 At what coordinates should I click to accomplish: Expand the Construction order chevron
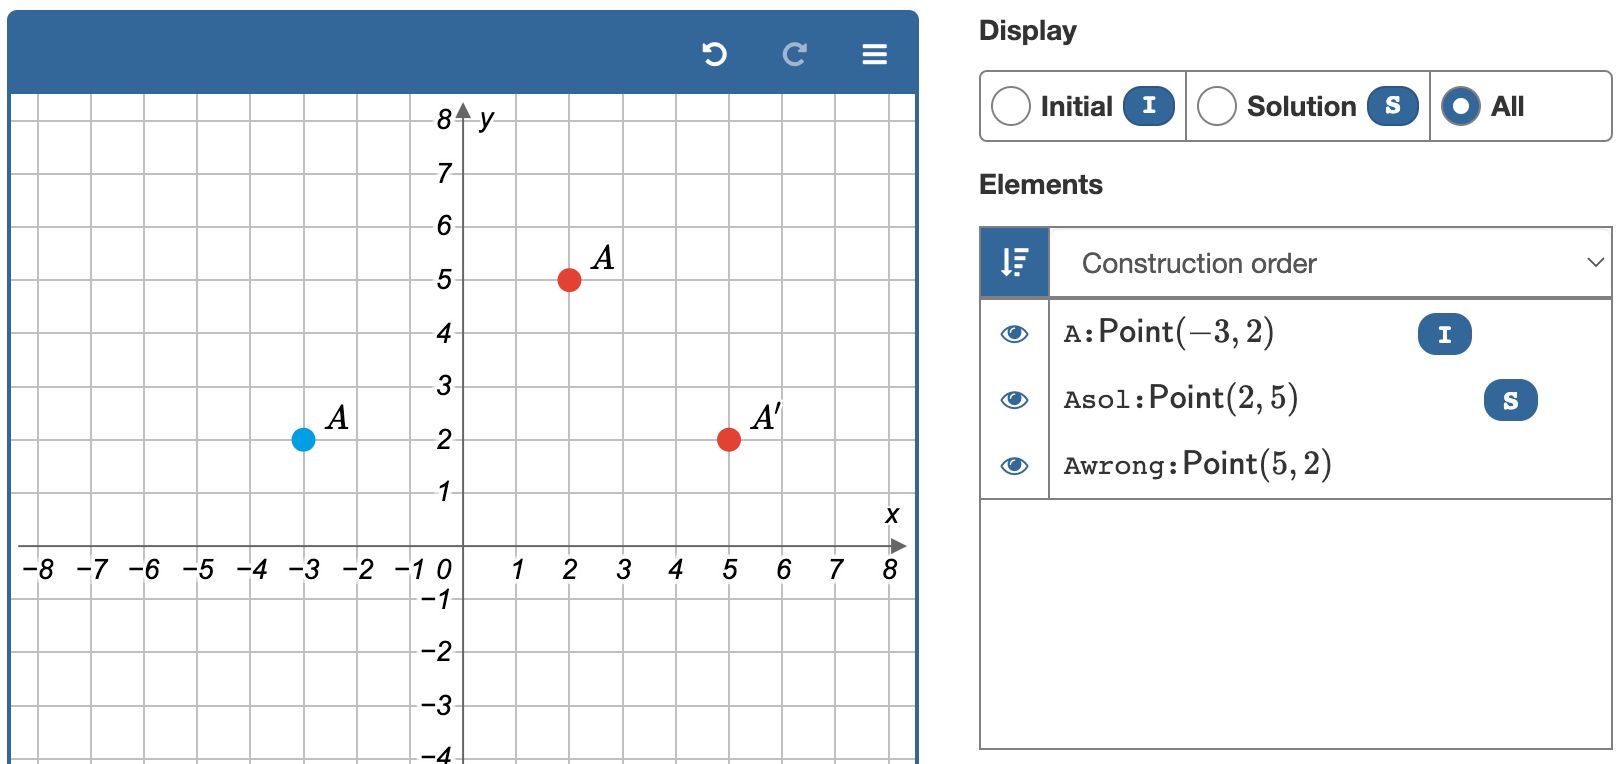(x=1594, y=262)
